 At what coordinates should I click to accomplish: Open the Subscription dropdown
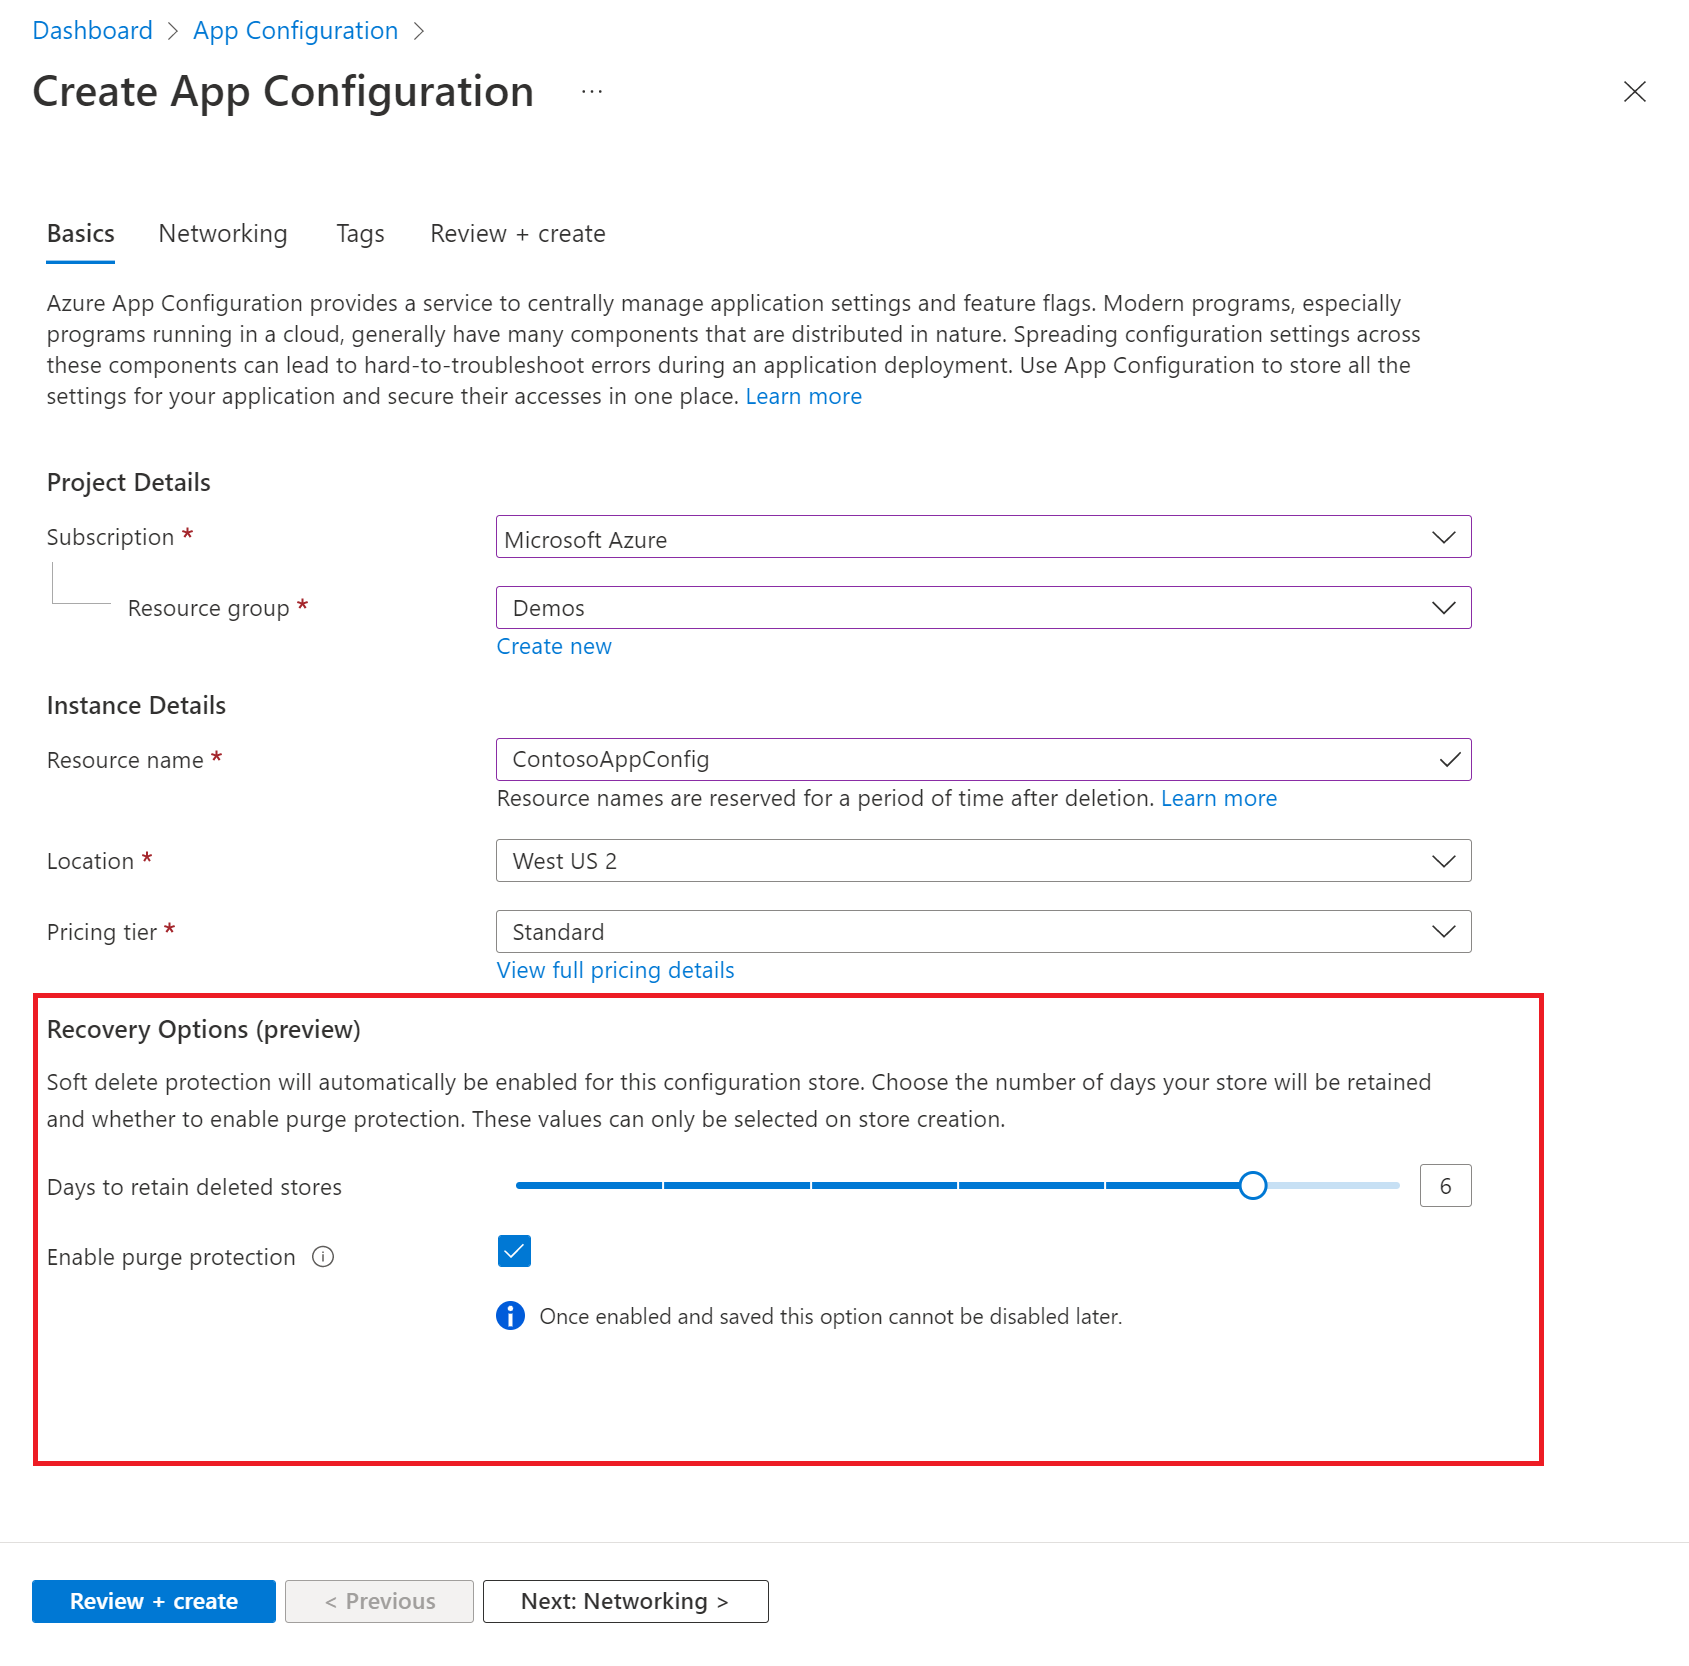[982, 538]
